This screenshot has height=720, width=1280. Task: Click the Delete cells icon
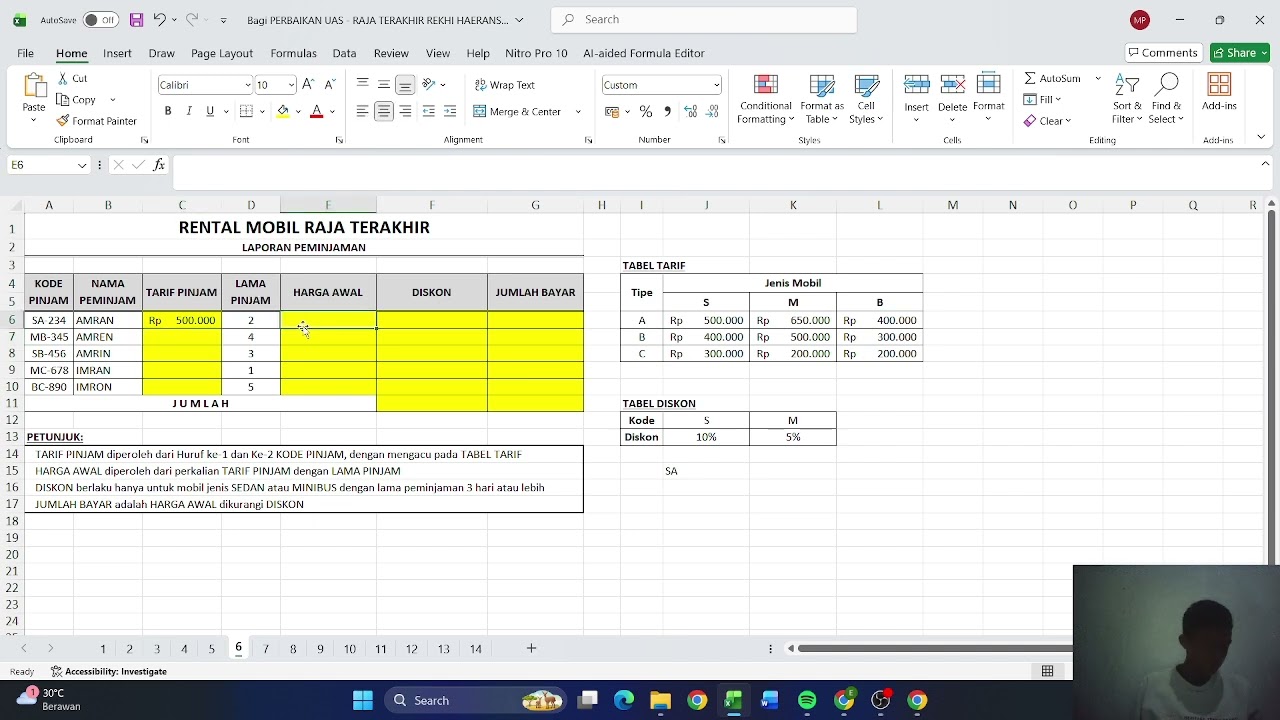coord(952,85)
